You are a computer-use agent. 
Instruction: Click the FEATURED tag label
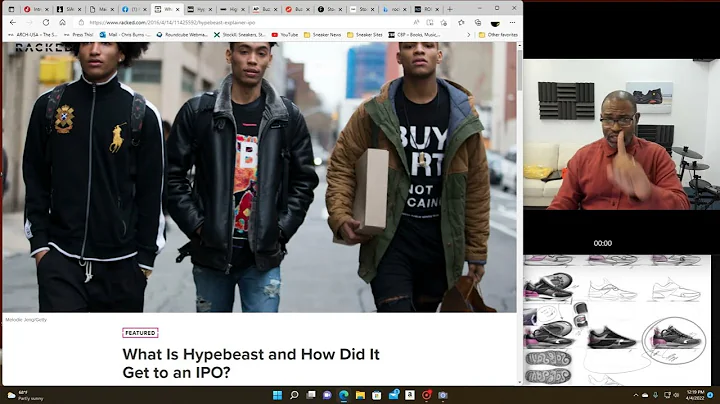(140, 333)
